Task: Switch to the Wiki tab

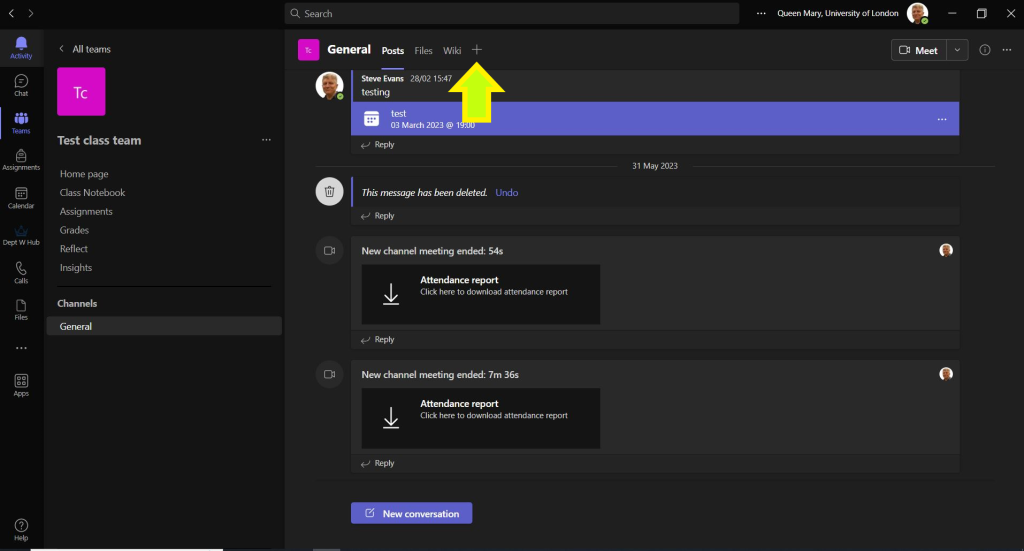Action: pos(452,50)
